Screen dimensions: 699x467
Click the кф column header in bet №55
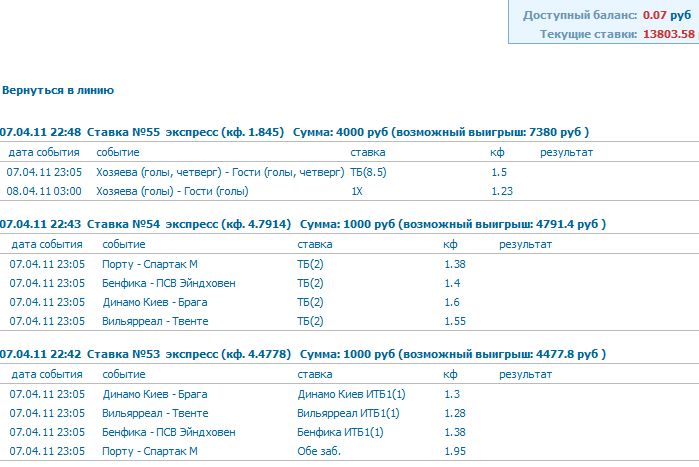click(497, 152)
